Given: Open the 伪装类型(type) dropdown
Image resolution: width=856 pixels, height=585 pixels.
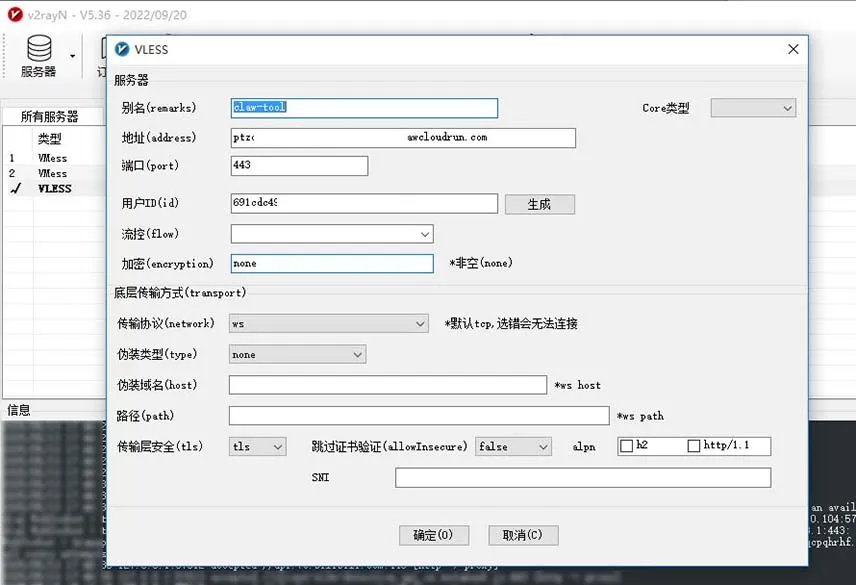Looking at the screenshot, I should pos(298,354).
